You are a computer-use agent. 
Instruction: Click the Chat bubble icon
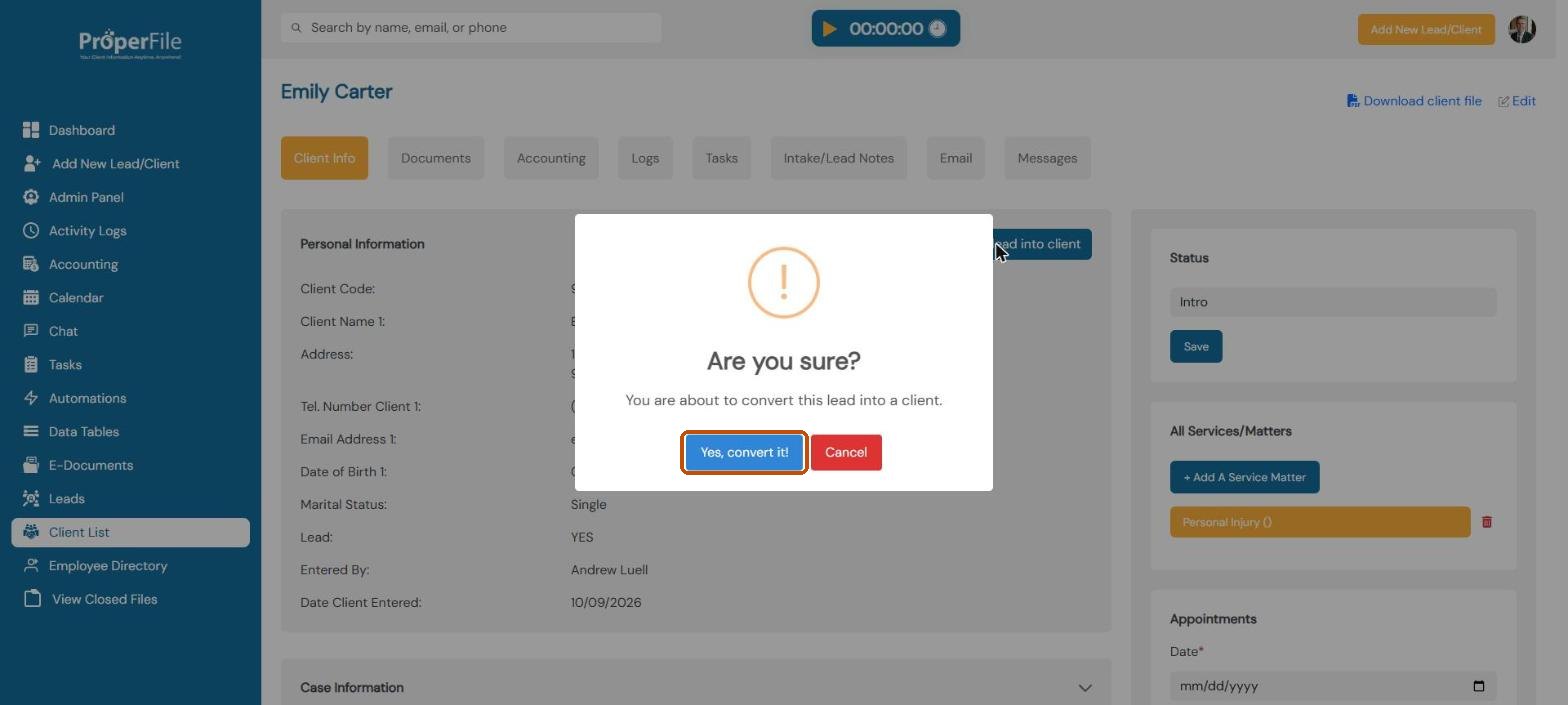[x=31, y=331]
